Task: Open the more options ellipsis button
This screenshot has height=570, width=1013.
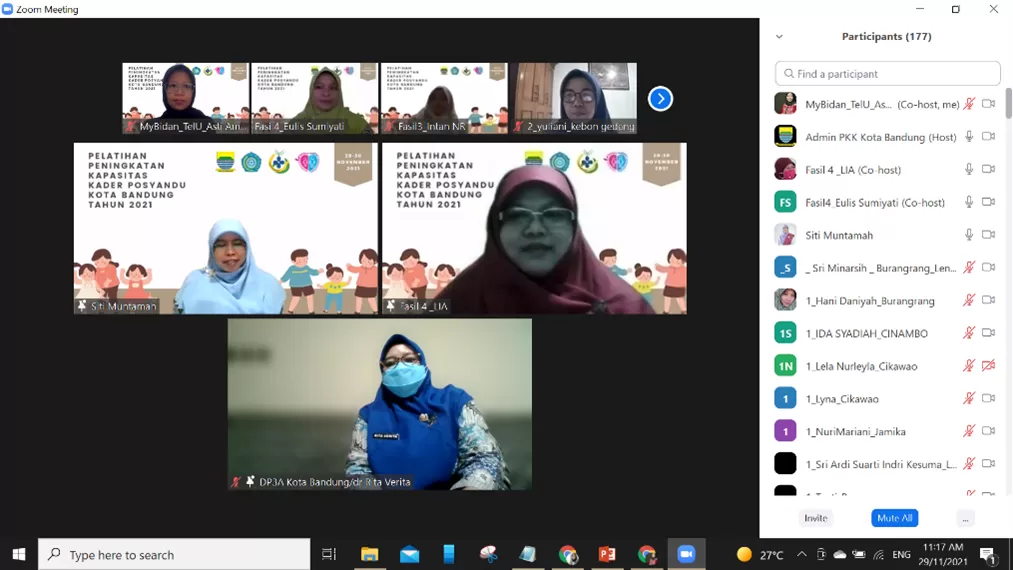Action: (965, 518)
